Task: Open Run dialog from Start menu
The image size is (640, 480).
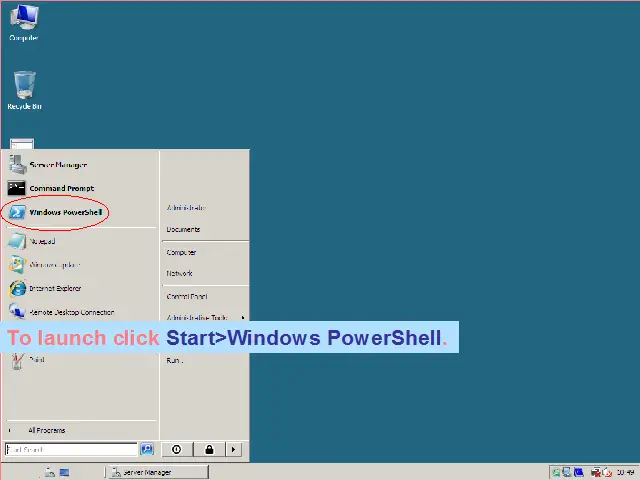Action: point(175,360)
